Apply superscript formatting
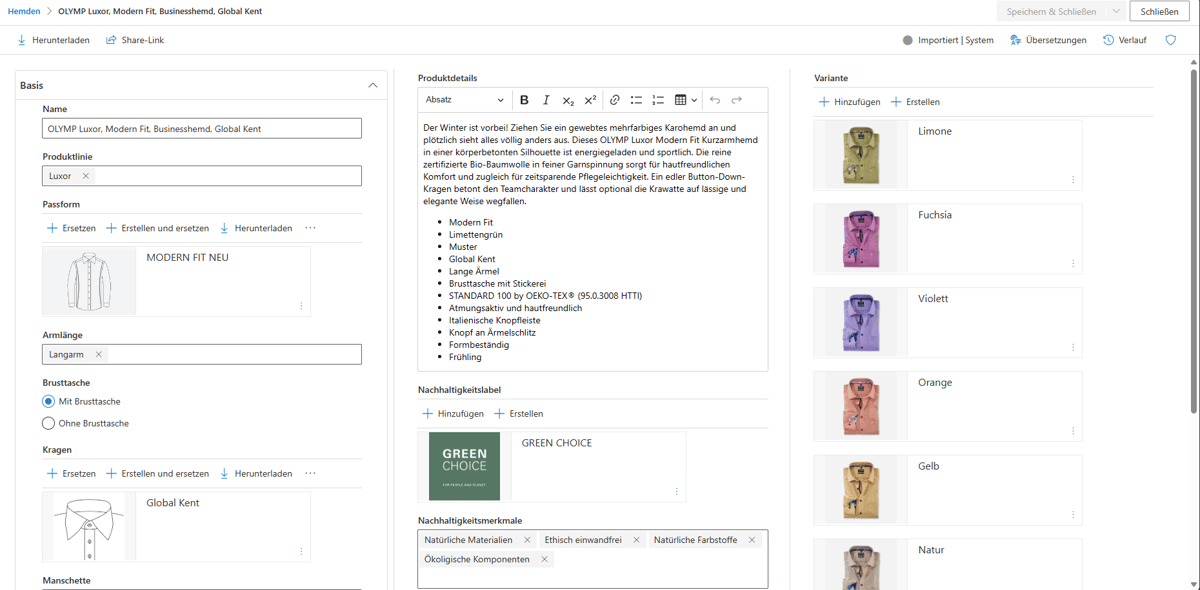The width and height of the screenshot is (1200, 590). click(x=590, y=100)
